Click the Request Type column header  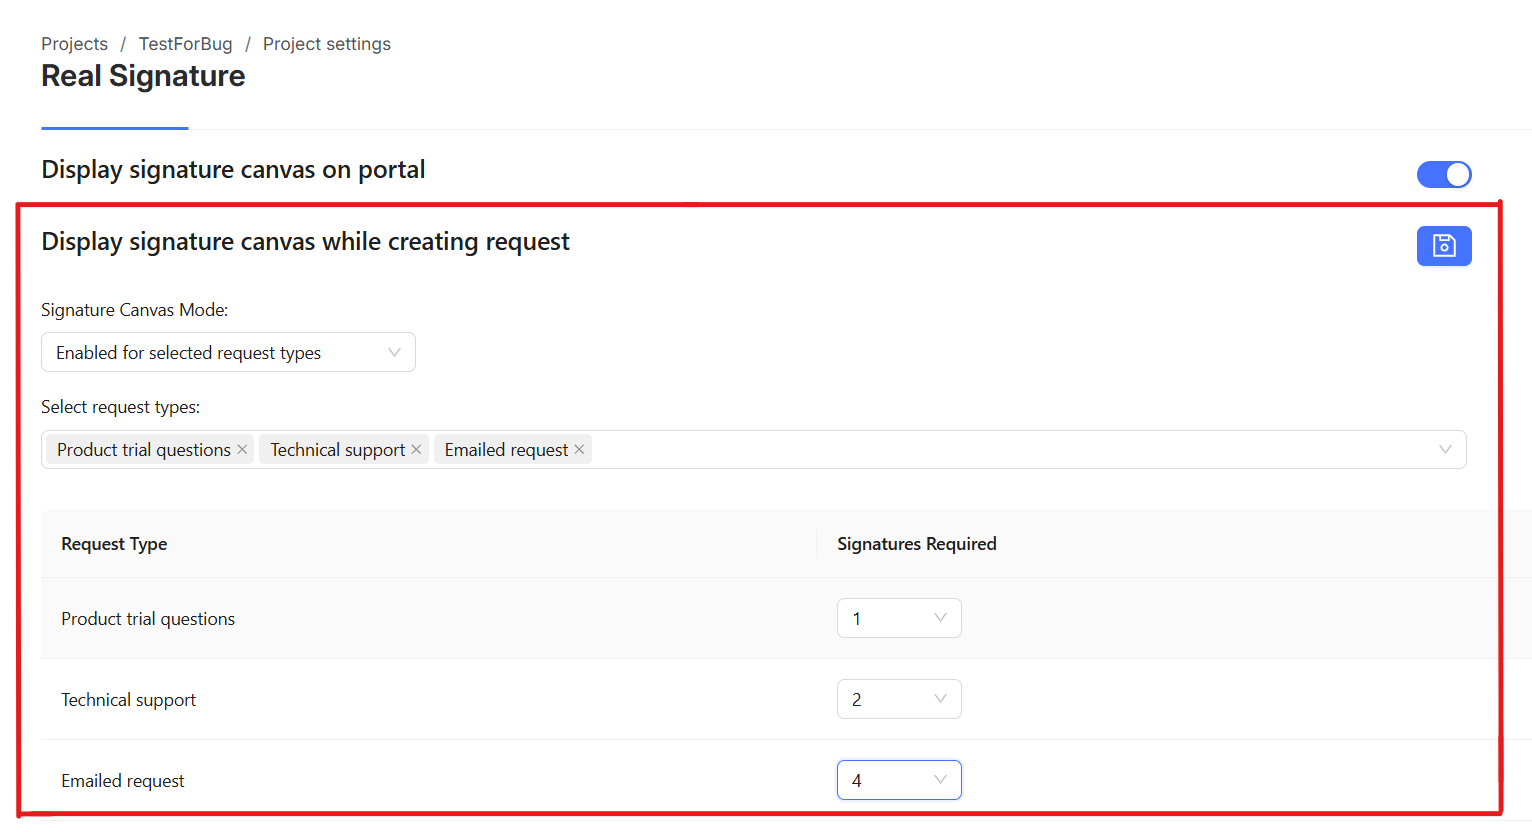pos(114,544)
